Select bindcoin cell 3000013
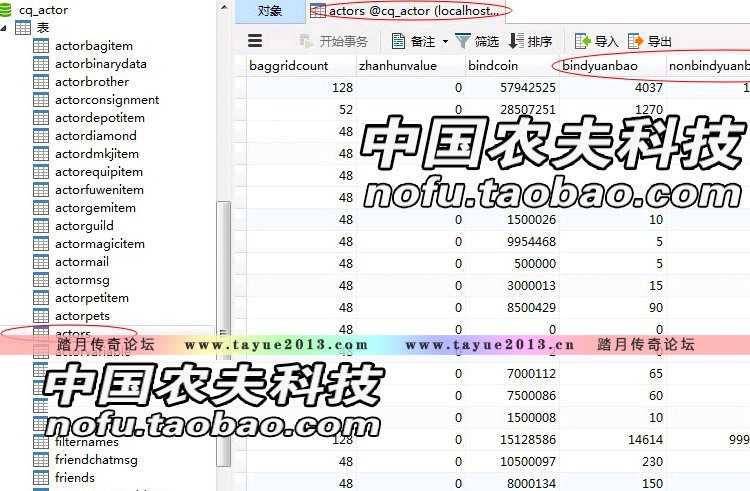750x491 pixels. pyautogui.click(x=512, y=285)
